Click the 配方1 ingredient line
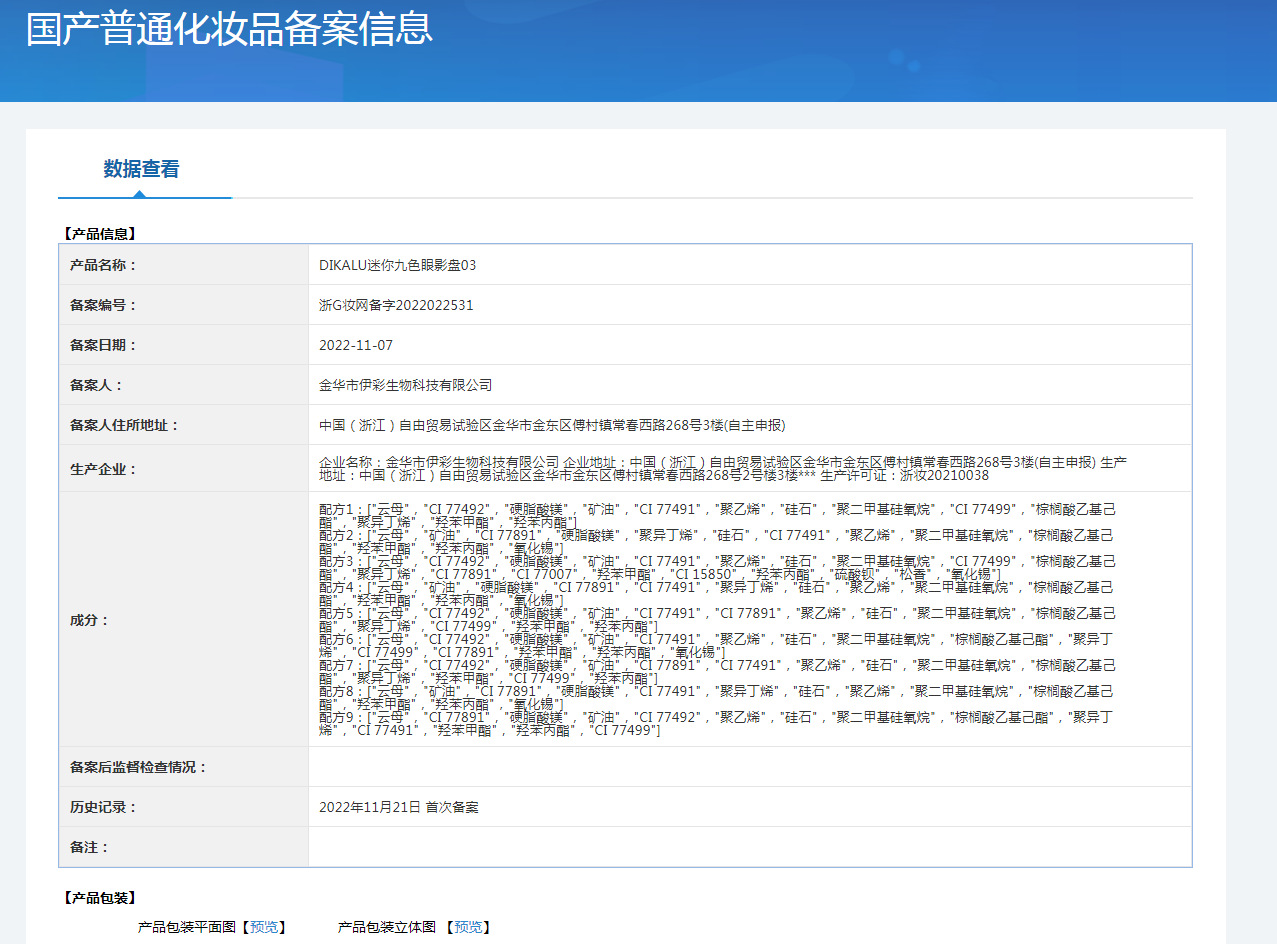The image size is (1277, 944). 716,515
